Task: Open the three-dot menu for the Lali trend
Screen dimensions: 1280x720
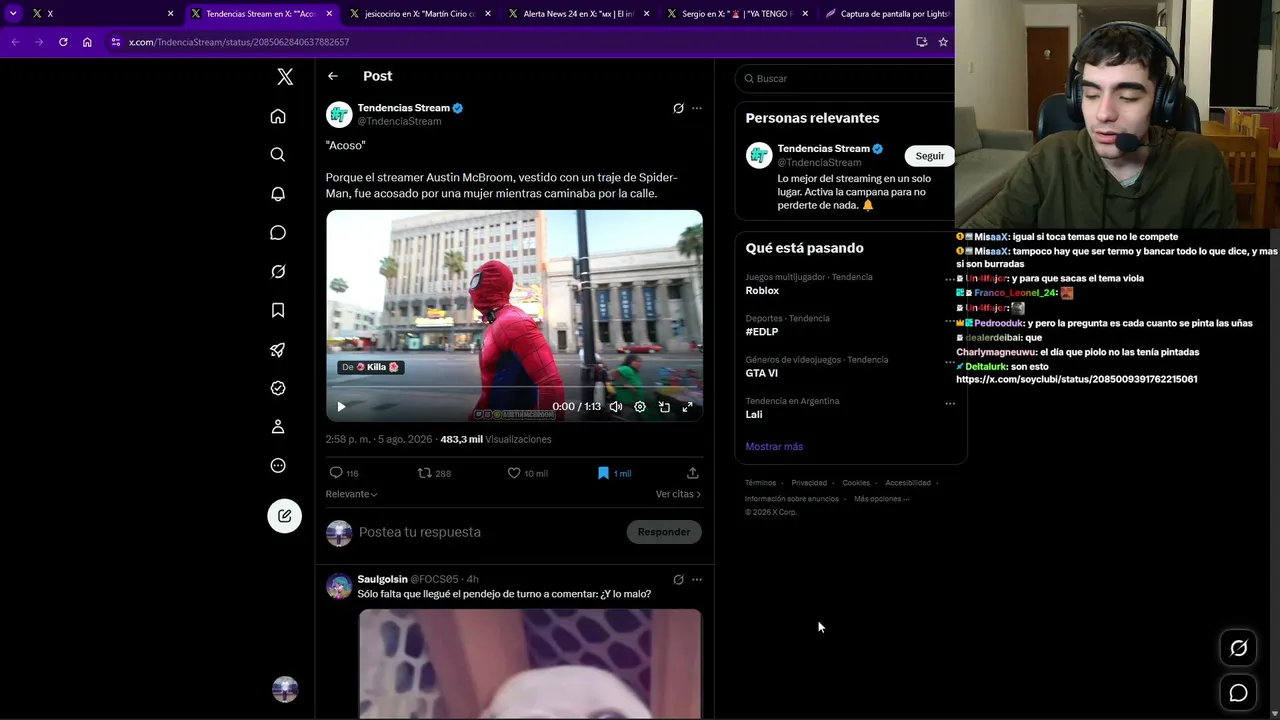Action: [x=950, y=404]
